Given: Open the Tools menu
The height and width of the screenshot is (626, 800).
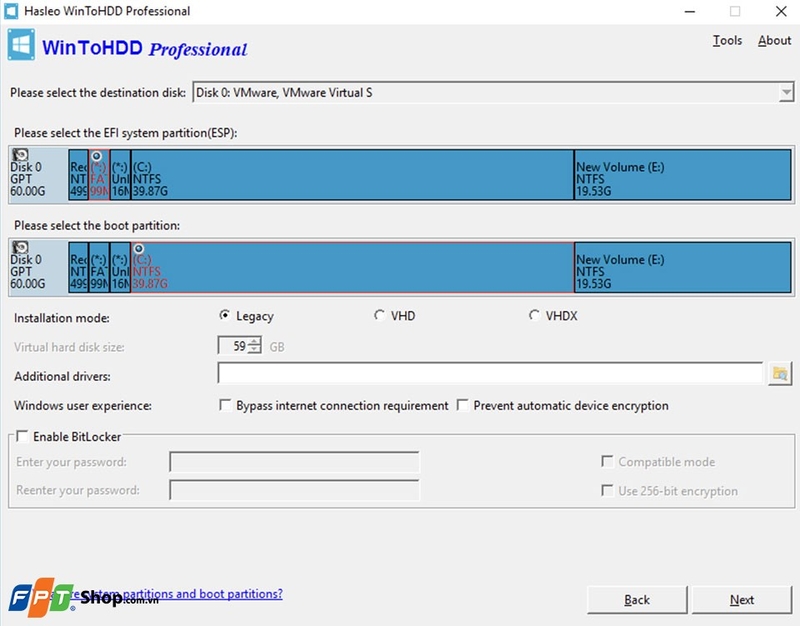Looking at the screenshot, I should tap(727, 40).
